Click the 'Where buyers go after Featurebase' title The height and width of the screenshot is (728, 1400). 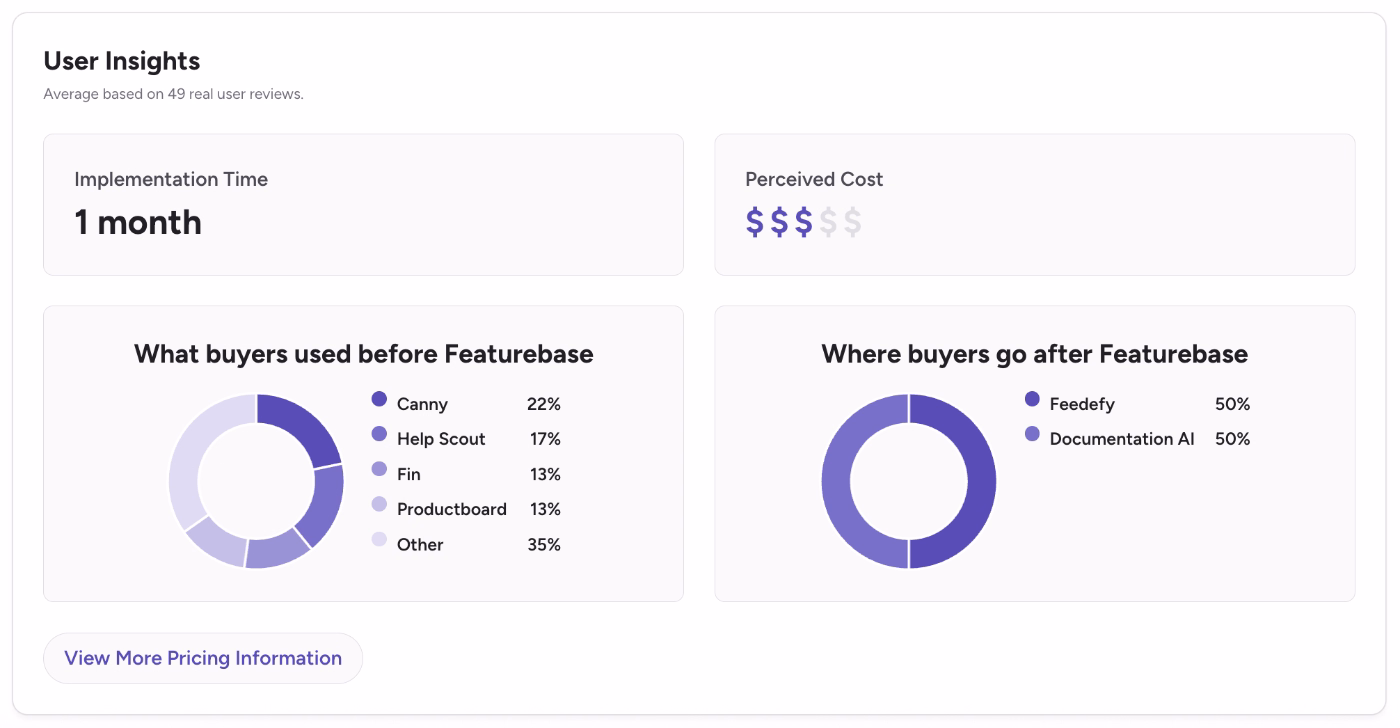pos(1035,354)
